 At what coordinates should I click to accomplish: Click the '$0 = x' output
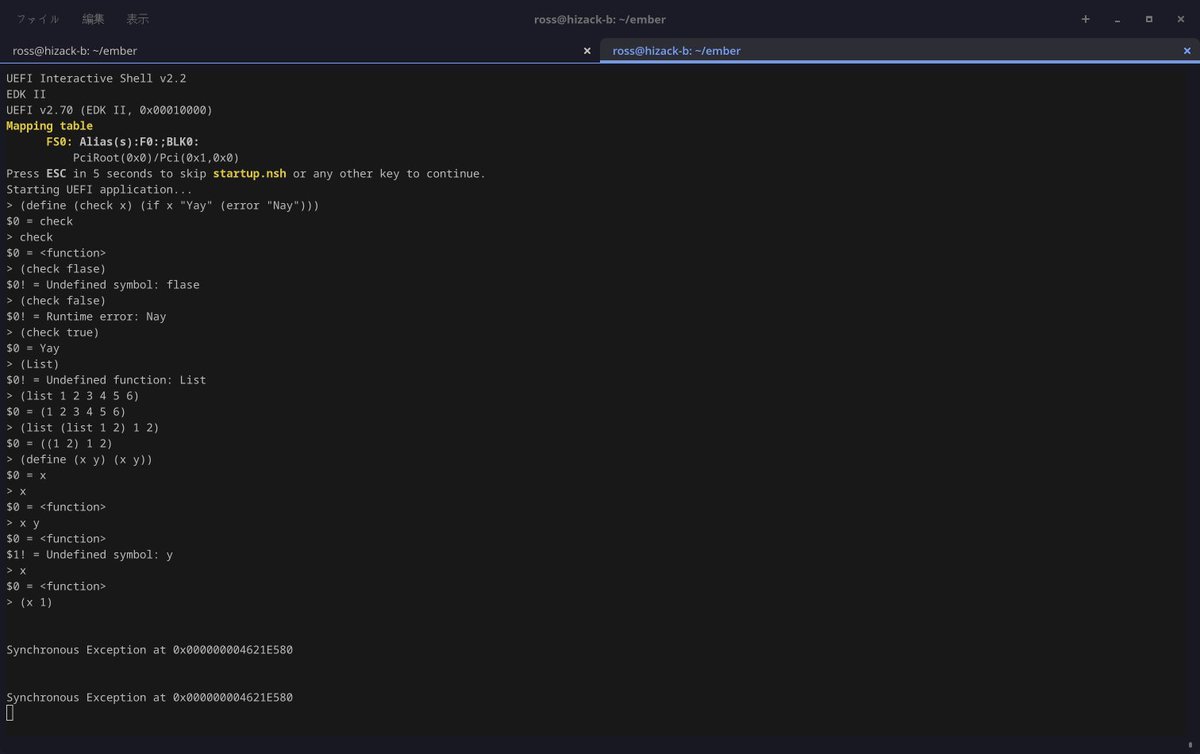pos(26,475)
